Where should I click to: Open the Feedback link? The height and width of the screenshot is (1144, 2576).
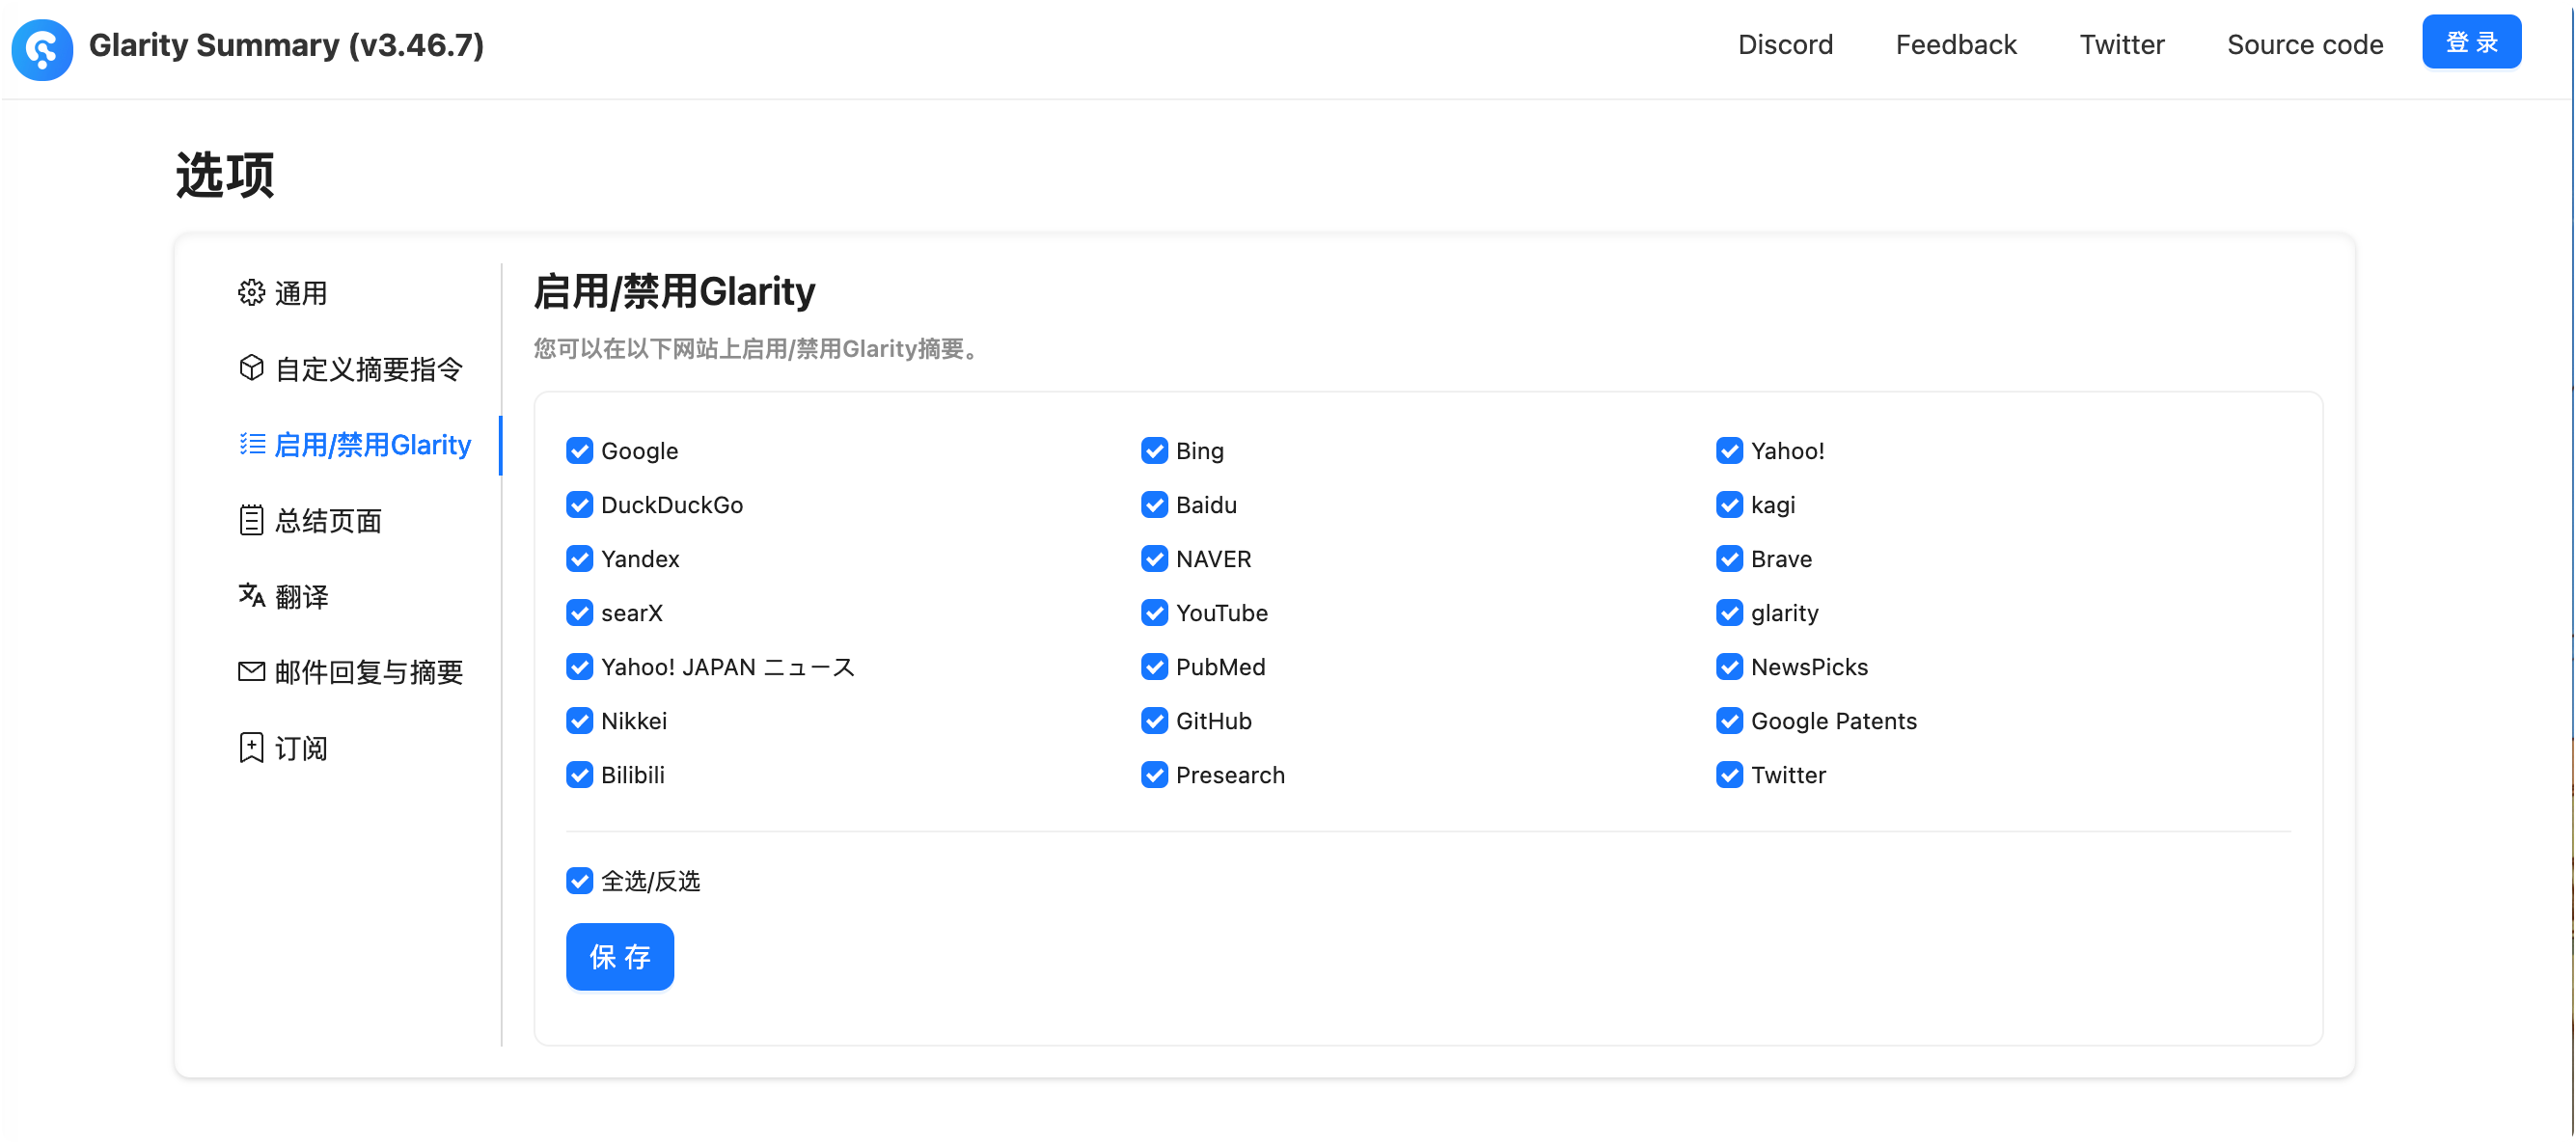(x=1956, y=45)
